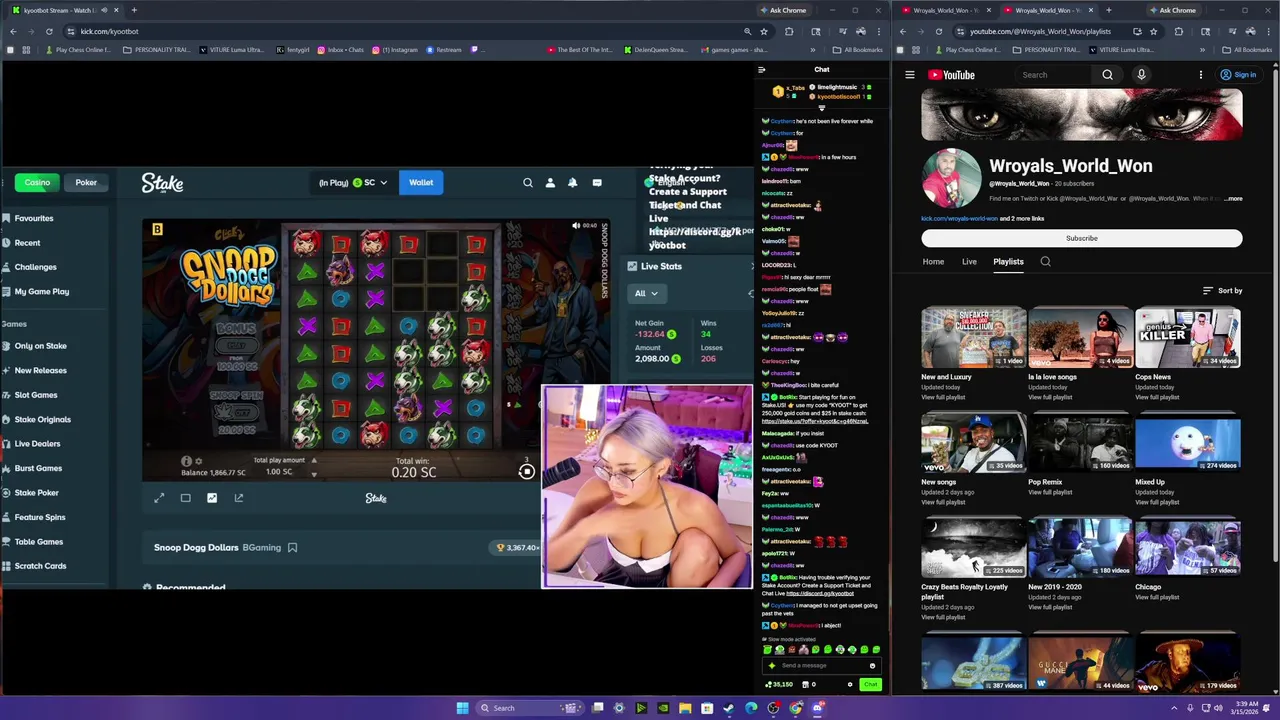The width and height of the screenshot is (1280, 720).
Task: Search YouTube with voice microphone icon
Action: 1141,75
